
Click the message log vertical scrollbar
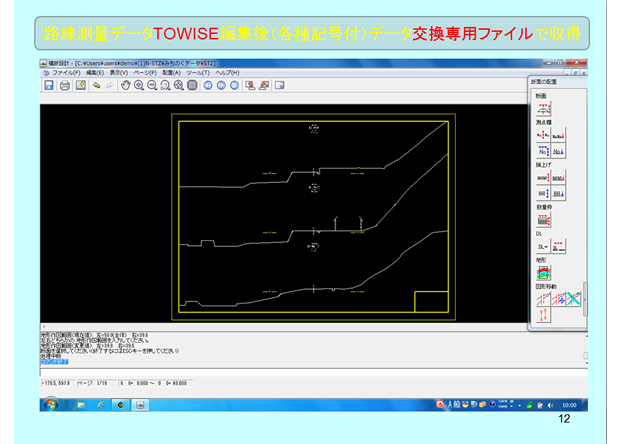586,350
